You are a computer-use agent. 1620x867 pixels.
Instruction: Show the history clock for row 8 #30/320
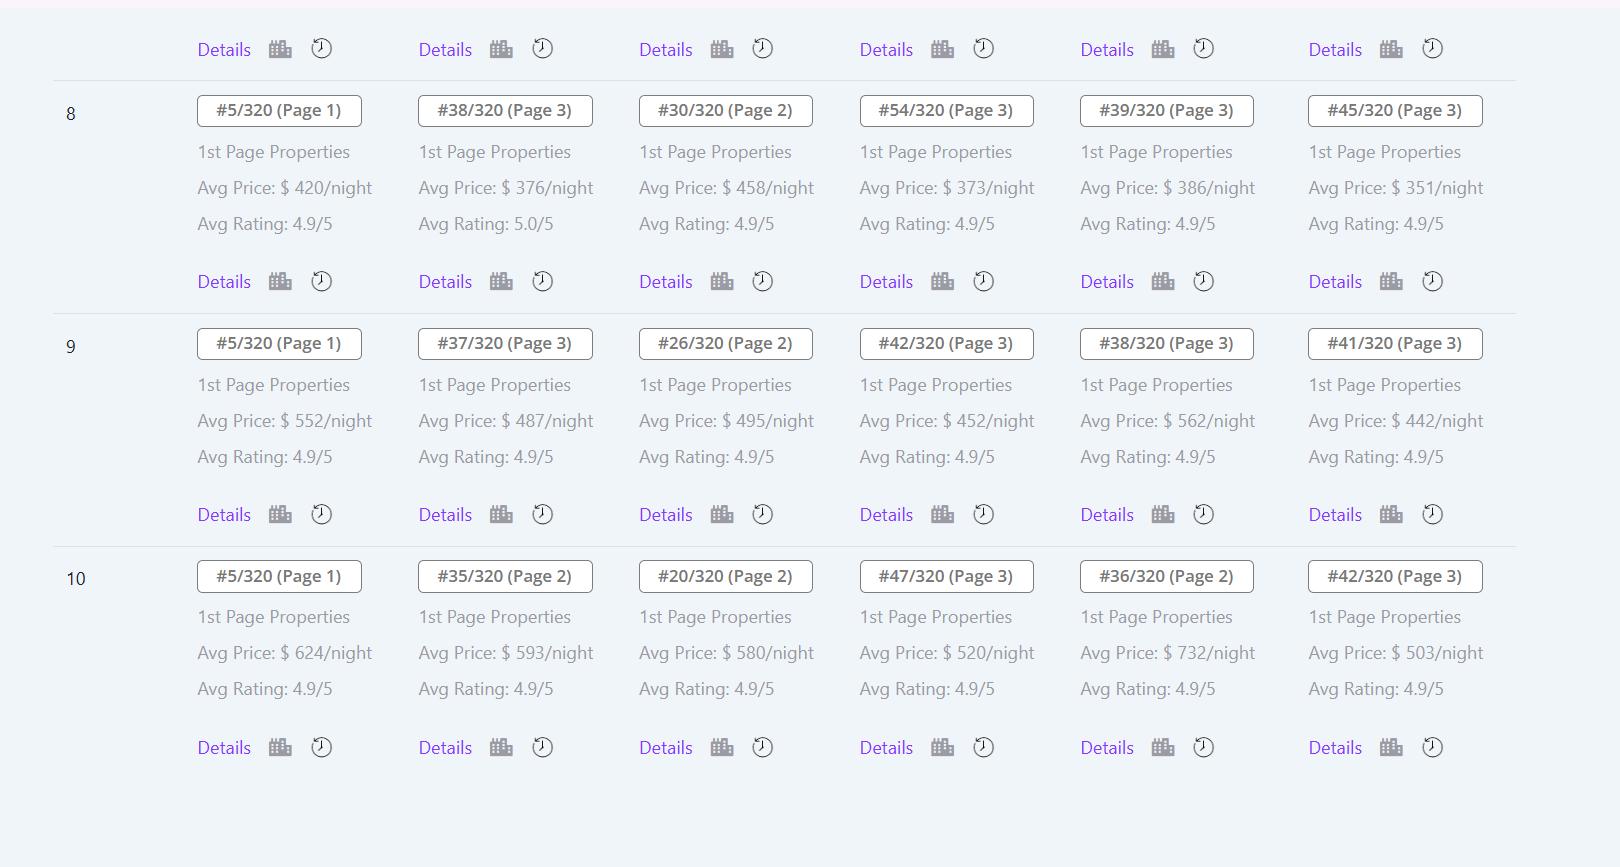(x=763, y=281)
